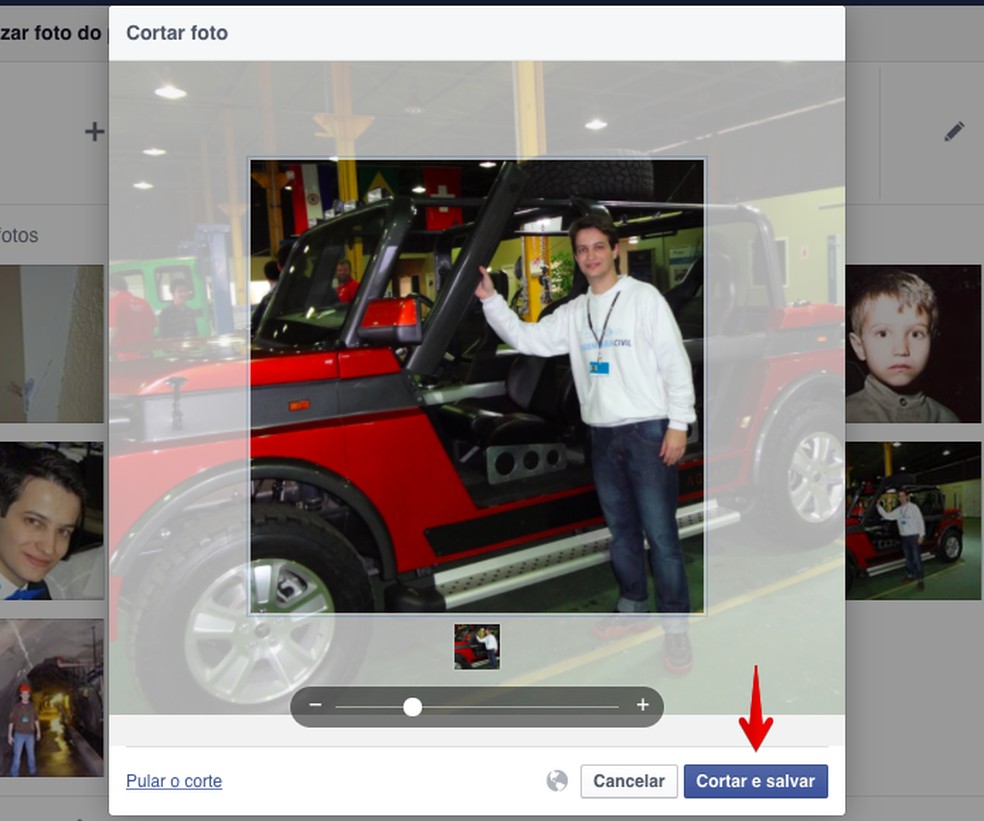Select the child portrait photo thumbnail
The image size is (984, 821).
(x=913, y=343)
